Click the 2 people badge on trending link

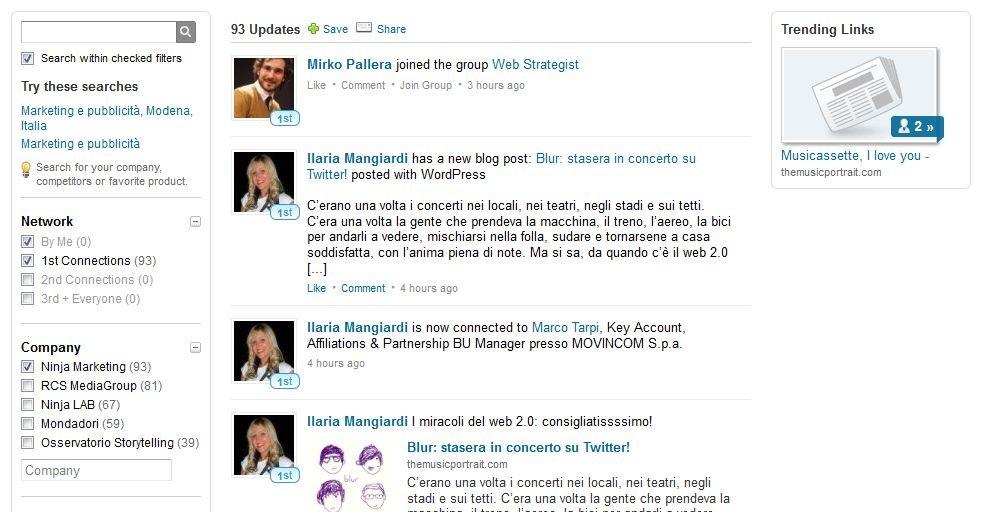coord(916,126)
